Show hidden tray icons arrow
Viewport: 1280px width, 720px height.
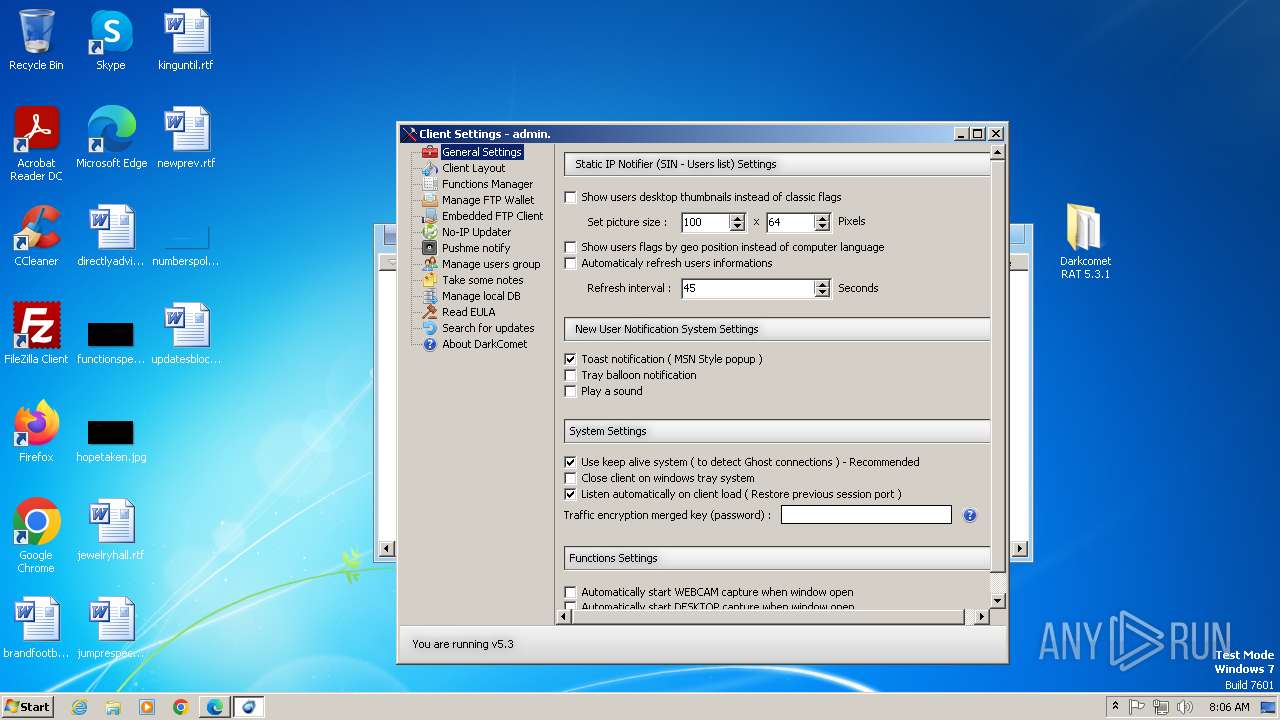tap(1115, 707)
